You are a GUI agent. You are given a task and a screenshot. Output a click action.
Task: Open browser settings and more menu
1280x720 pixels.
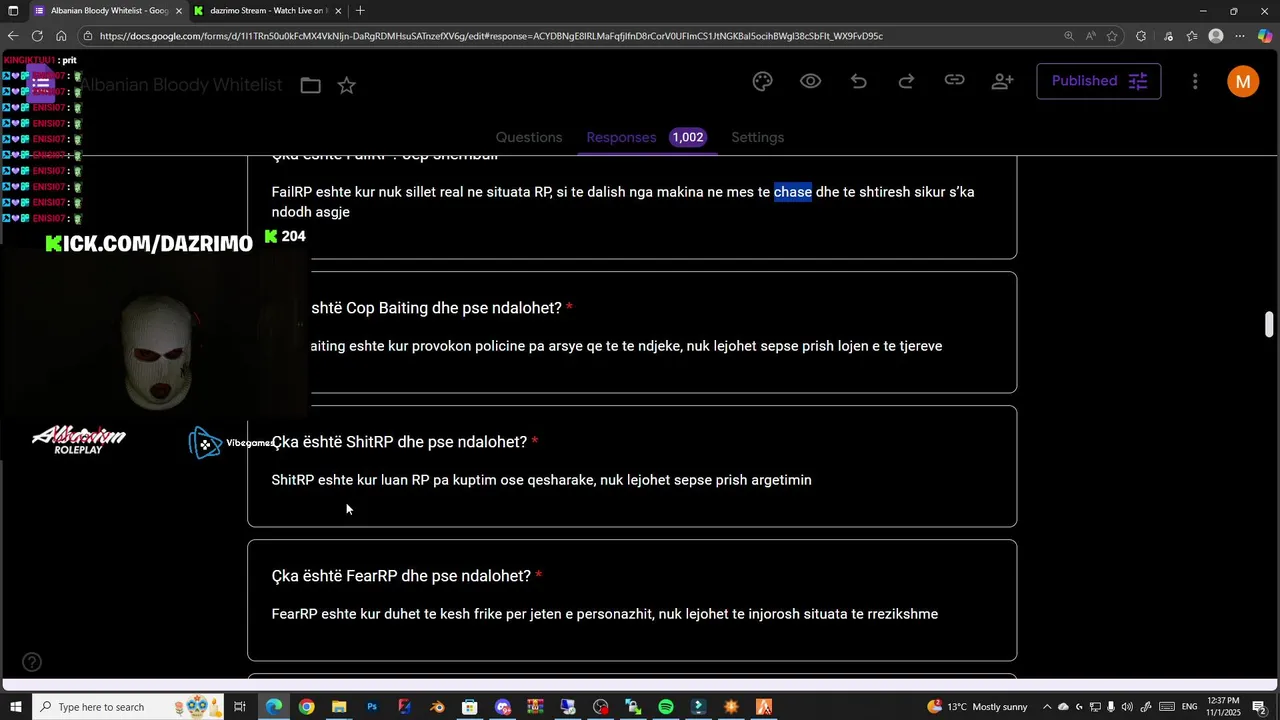pos(1240,36)
